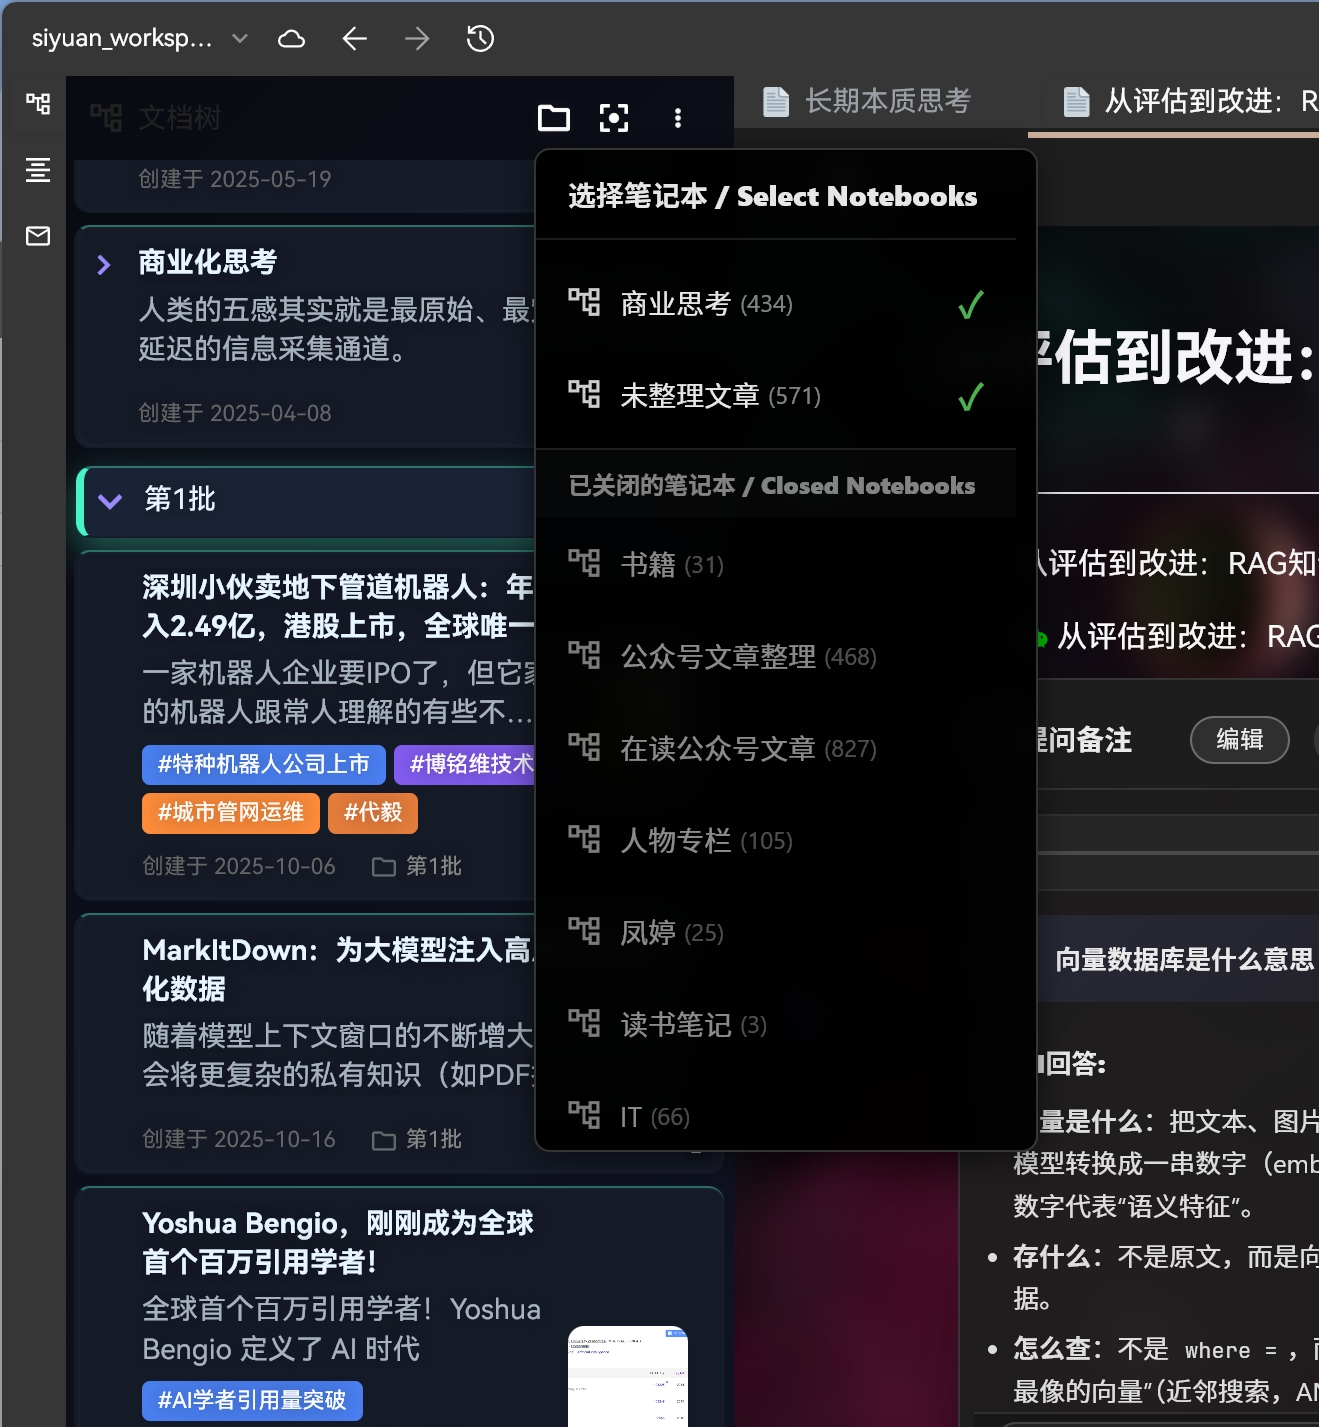
Task: Open the document tree sidebar icon
Action: tap(37, 104)
